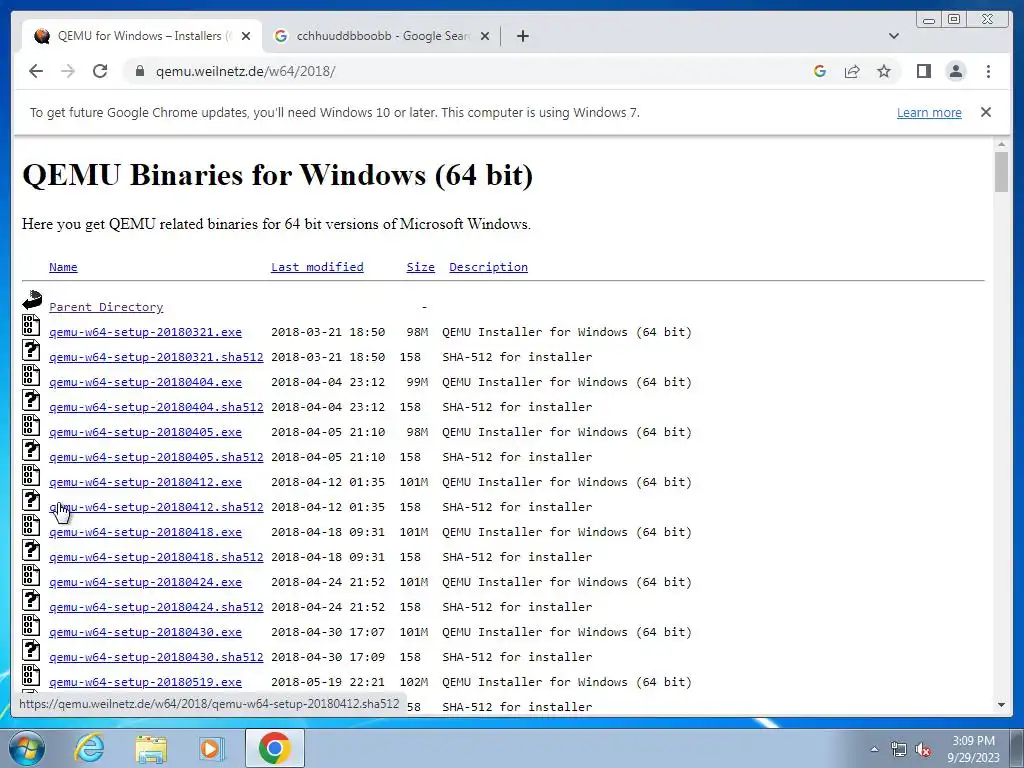Open qemu-w64-setup-20180412.sha512 link
This screenshot has width=1024, height=768.
coord(156,507)
